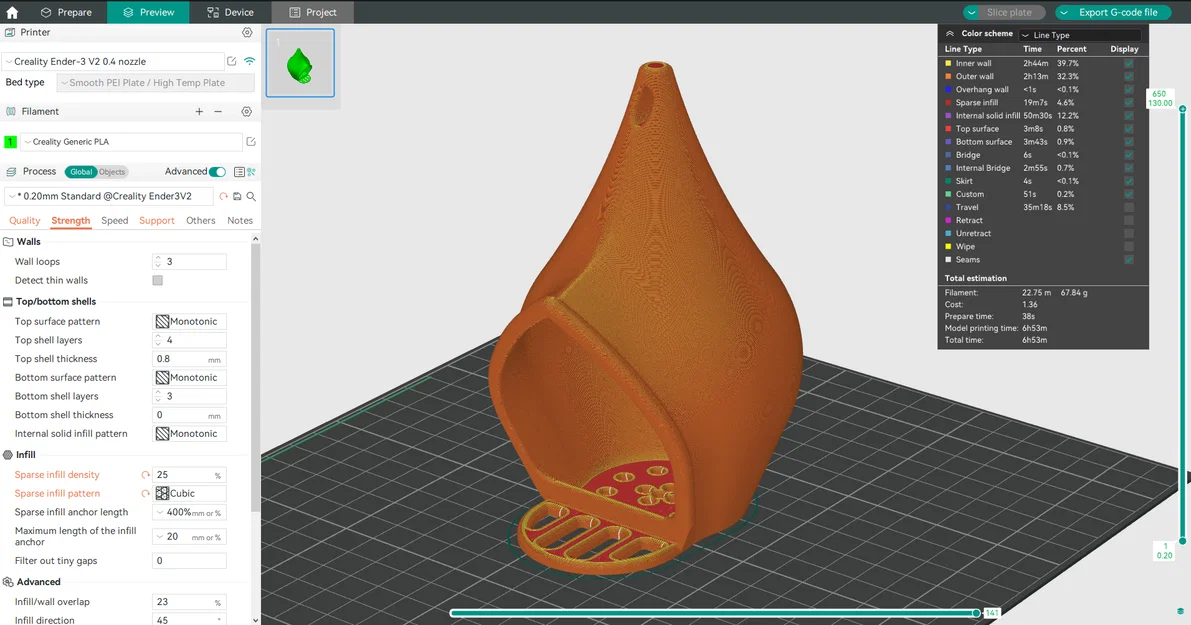Click the printer Wi-Fi connection icon
The width and height of the screenshot is (1191, 625).
click(249, 62)
